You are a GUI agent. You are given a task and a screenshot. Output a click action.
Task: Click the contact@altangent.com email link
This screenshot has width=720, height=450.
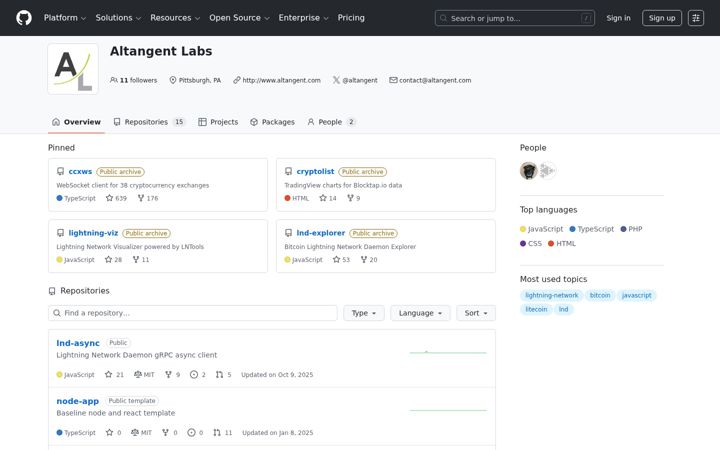[435, 80]
